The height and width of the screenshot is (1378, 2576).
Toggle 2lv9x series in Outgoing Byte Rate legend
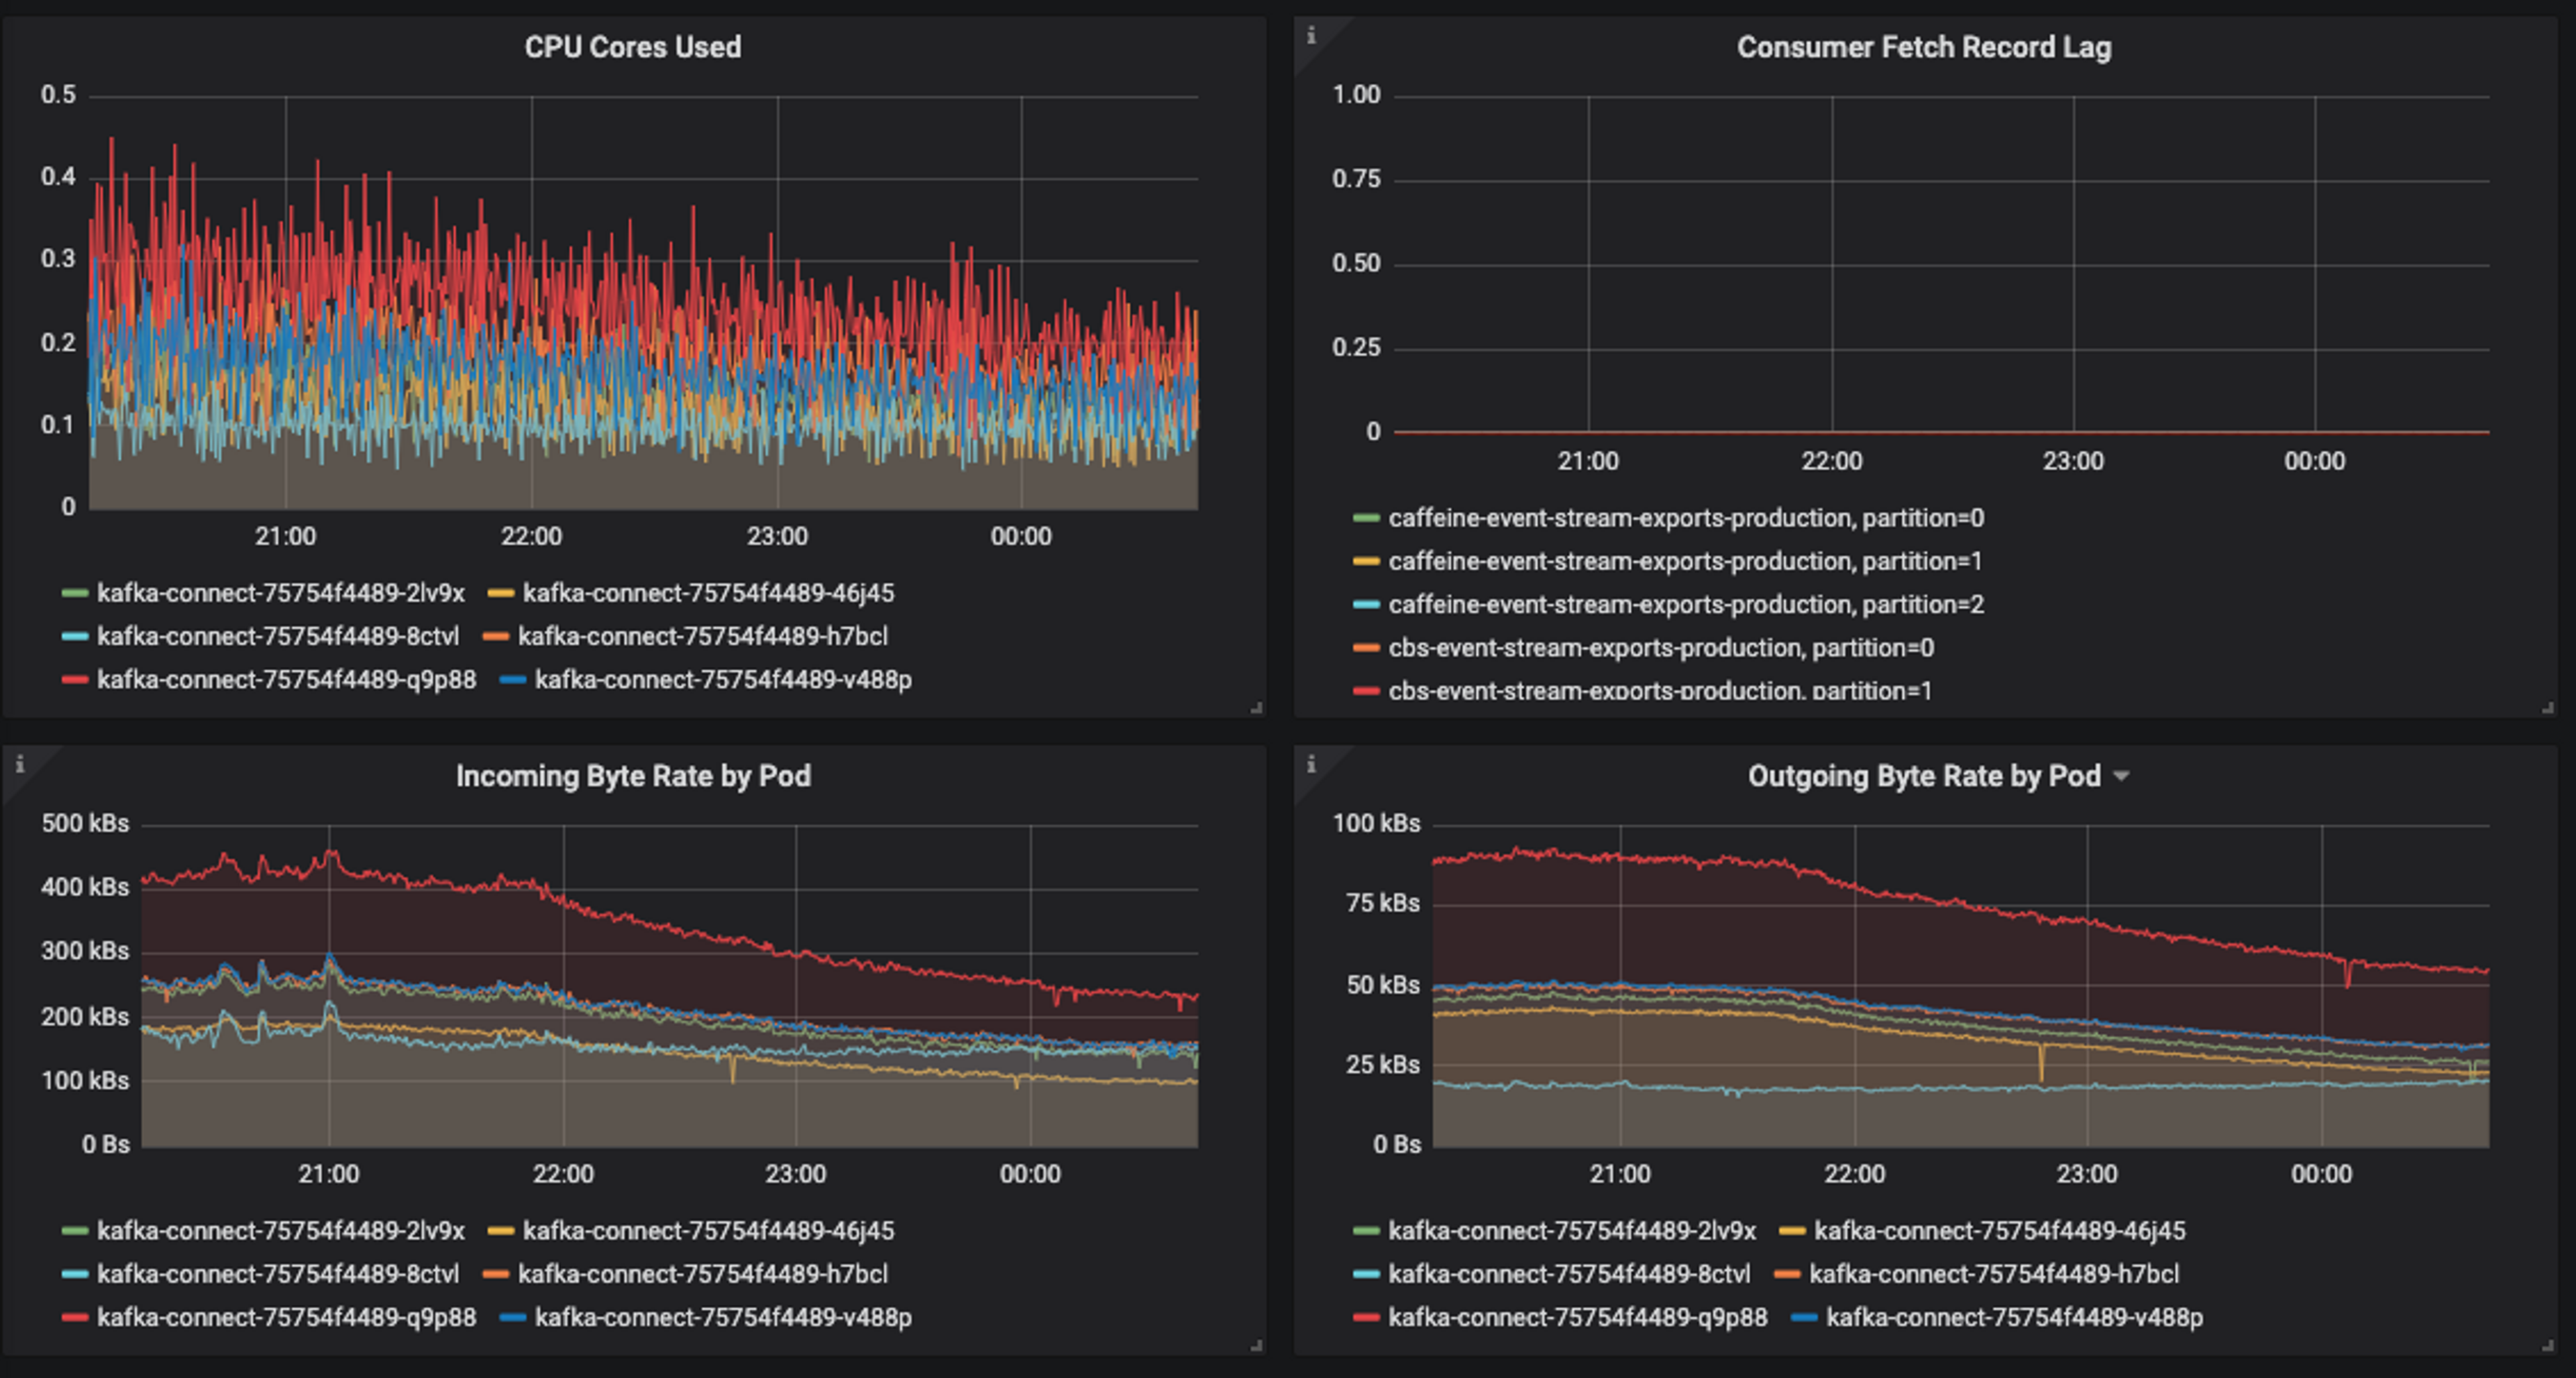(1572, 1231)
